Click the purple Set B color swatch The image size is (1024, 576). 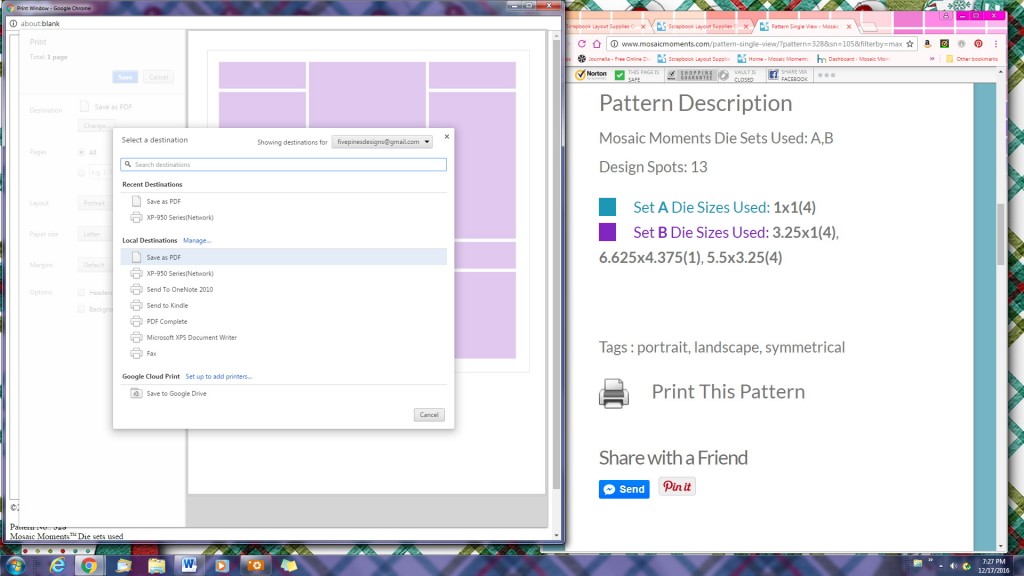(607, 232)
